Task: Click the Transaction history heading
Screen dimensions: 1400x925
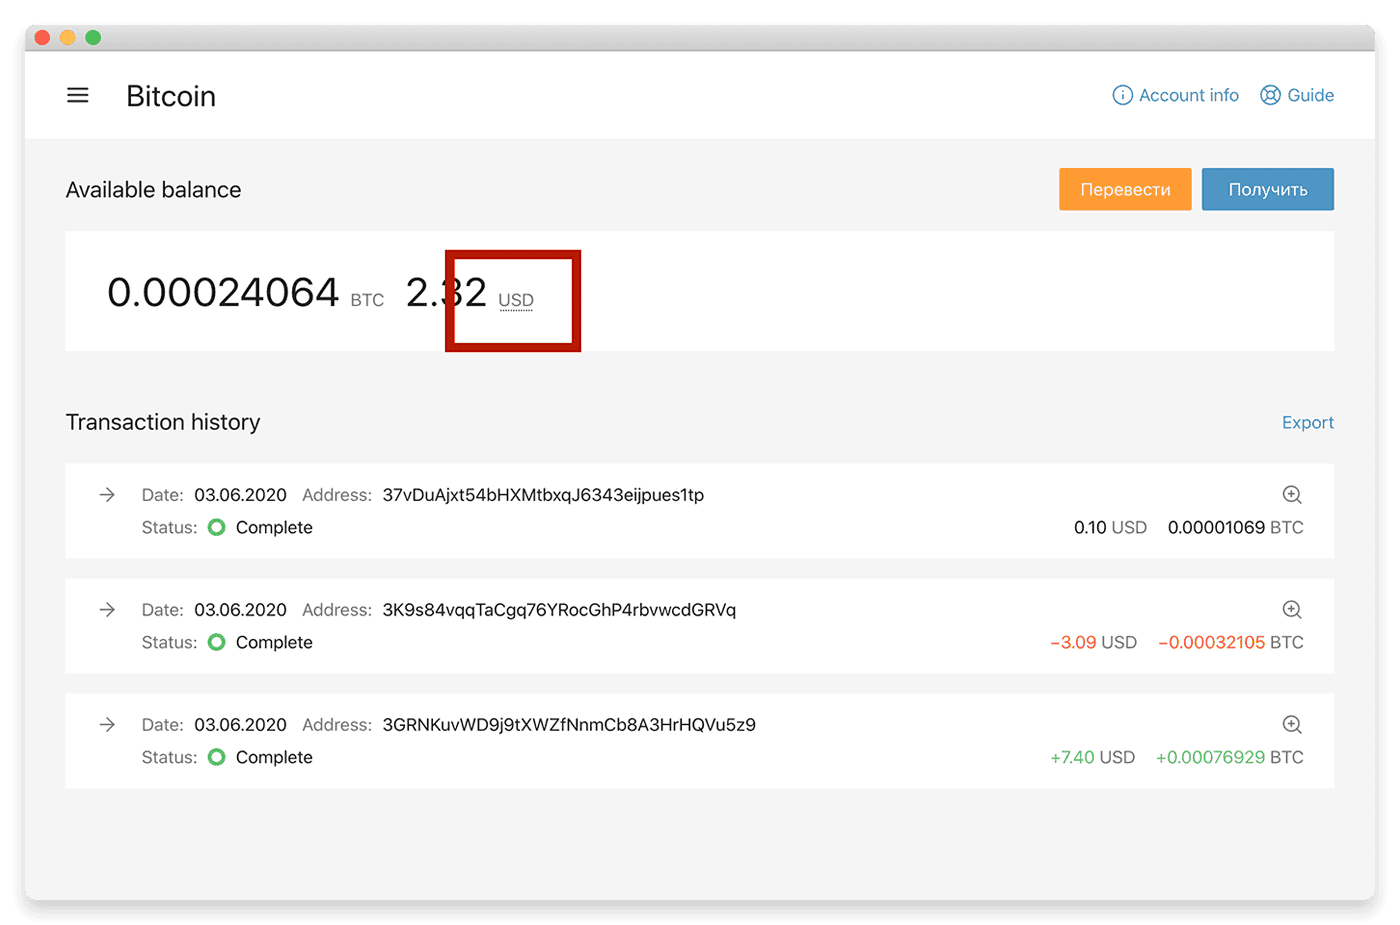Action: tap(163, 422)
